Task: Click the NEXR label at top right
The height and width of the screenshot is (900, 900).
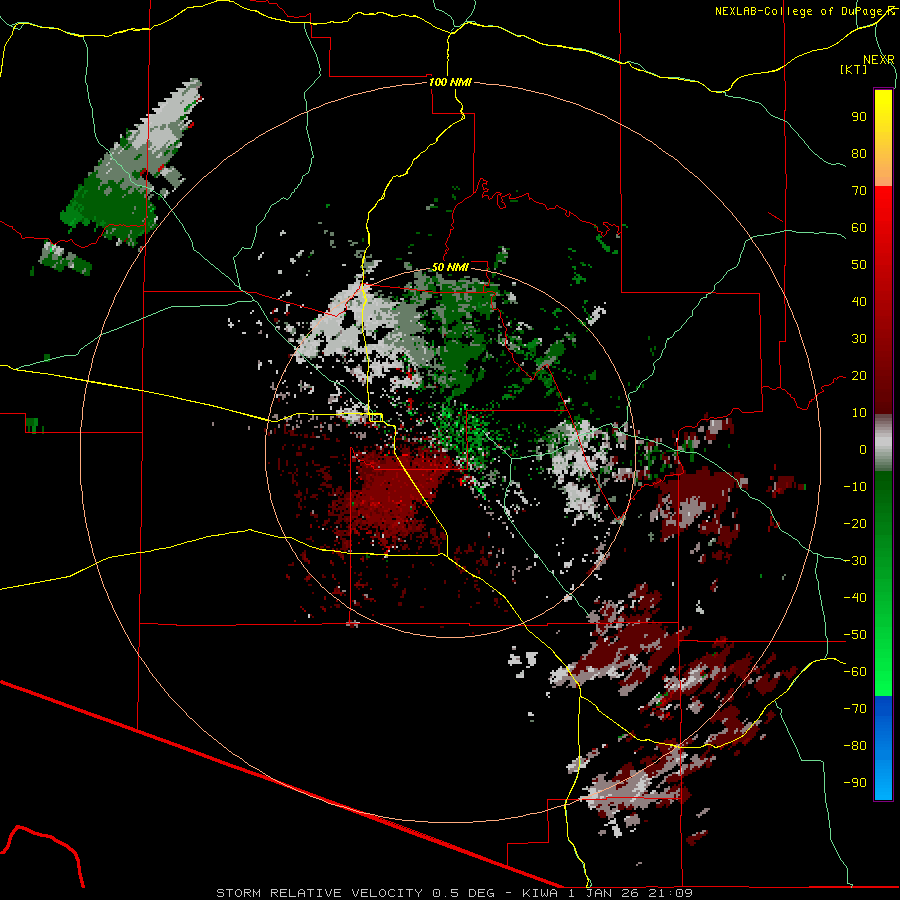Action: 879,60
